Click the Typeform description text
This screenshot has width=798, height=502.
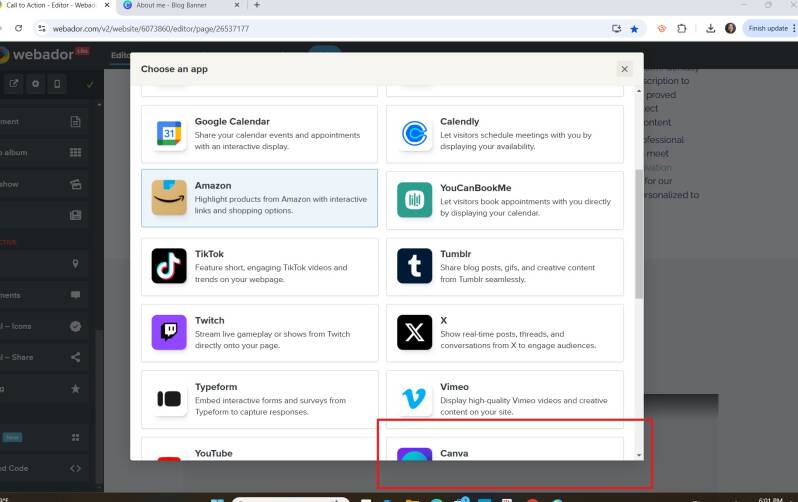point(270,406)
